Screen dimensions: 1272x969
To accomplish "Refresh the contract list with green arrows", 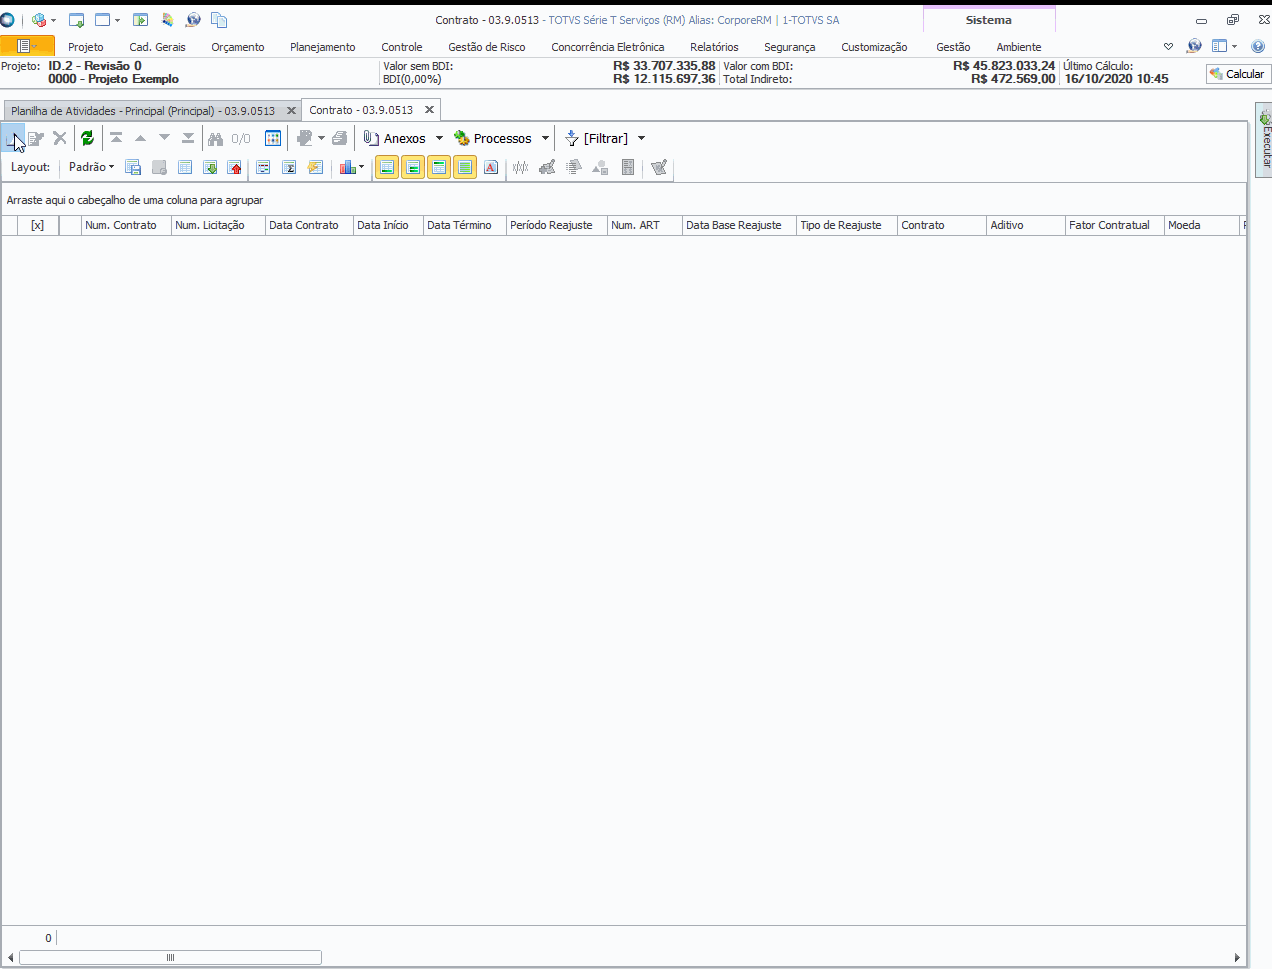I will (x=88, y=139).
